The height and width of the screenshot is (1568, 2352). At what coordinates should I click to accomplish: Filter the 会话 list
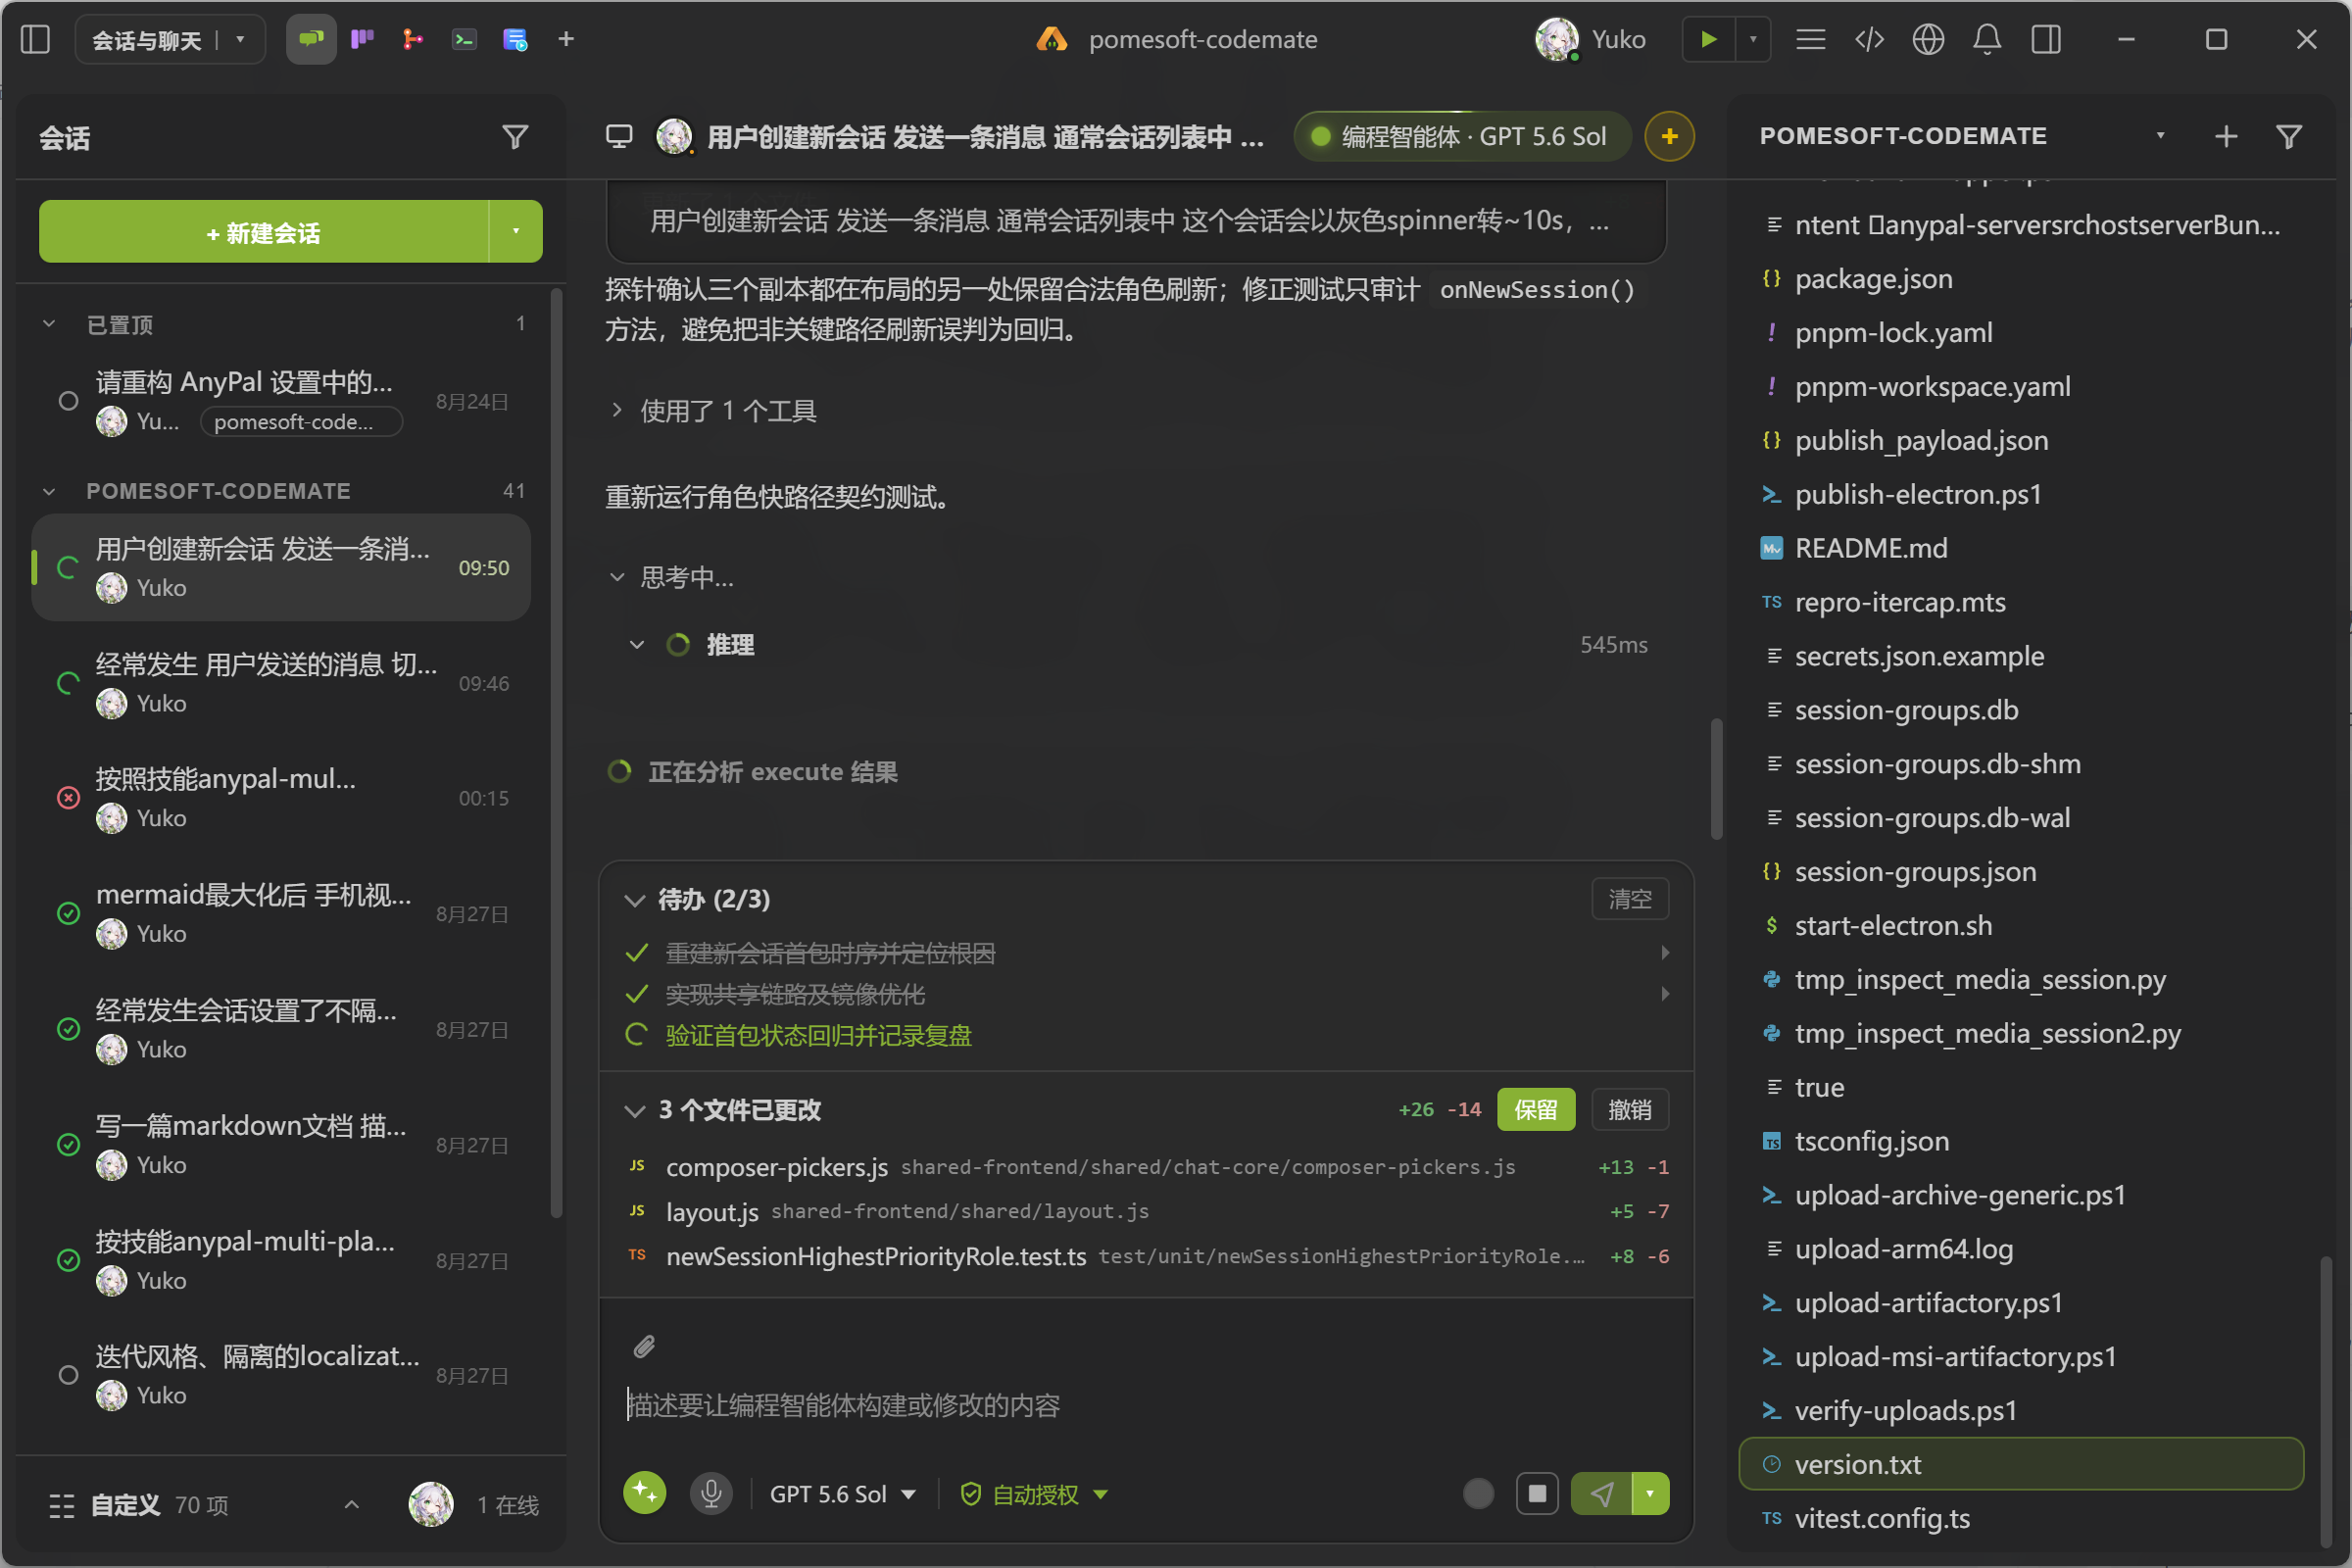click(515, 137)
